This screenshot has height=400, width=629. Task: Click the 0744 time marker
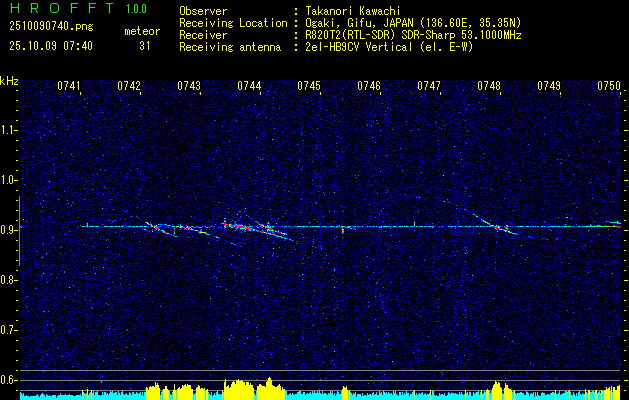[x=249, y=87]
